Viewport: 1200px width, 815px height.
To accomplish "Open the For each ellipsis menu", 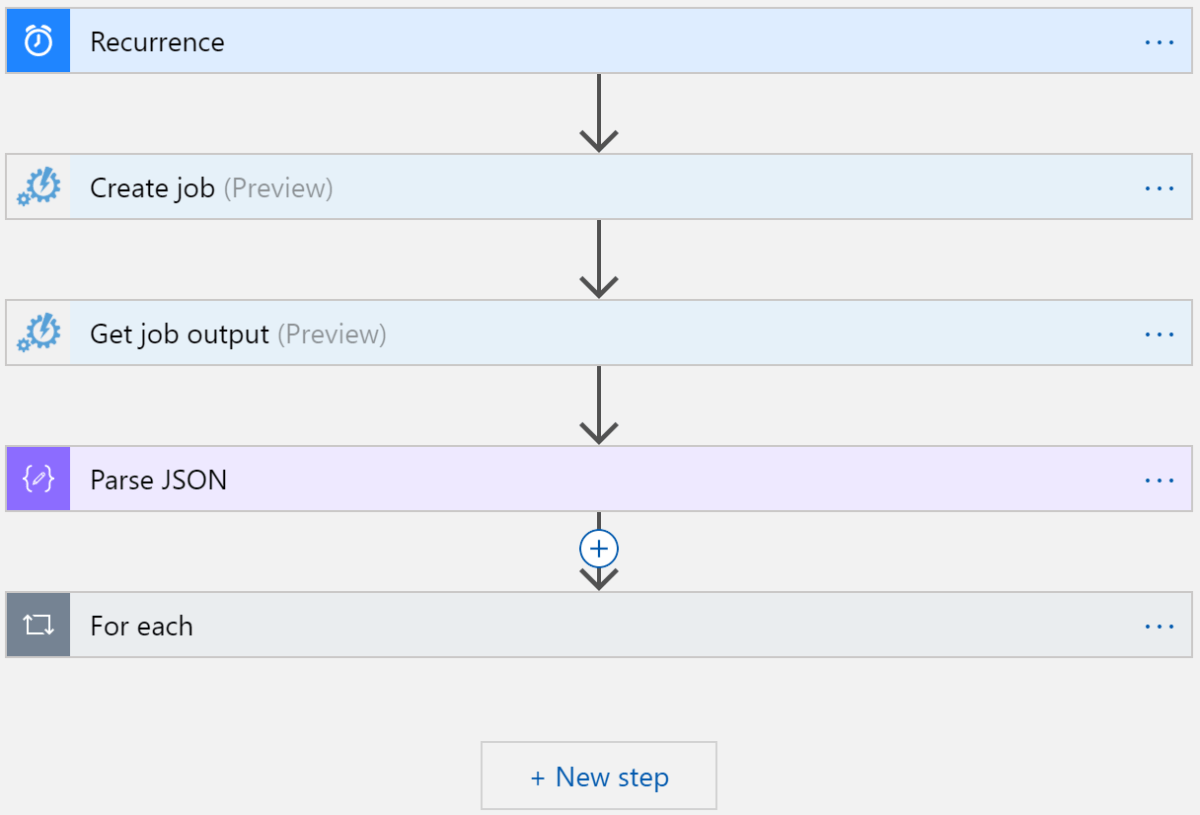I will click(1159, 625).
